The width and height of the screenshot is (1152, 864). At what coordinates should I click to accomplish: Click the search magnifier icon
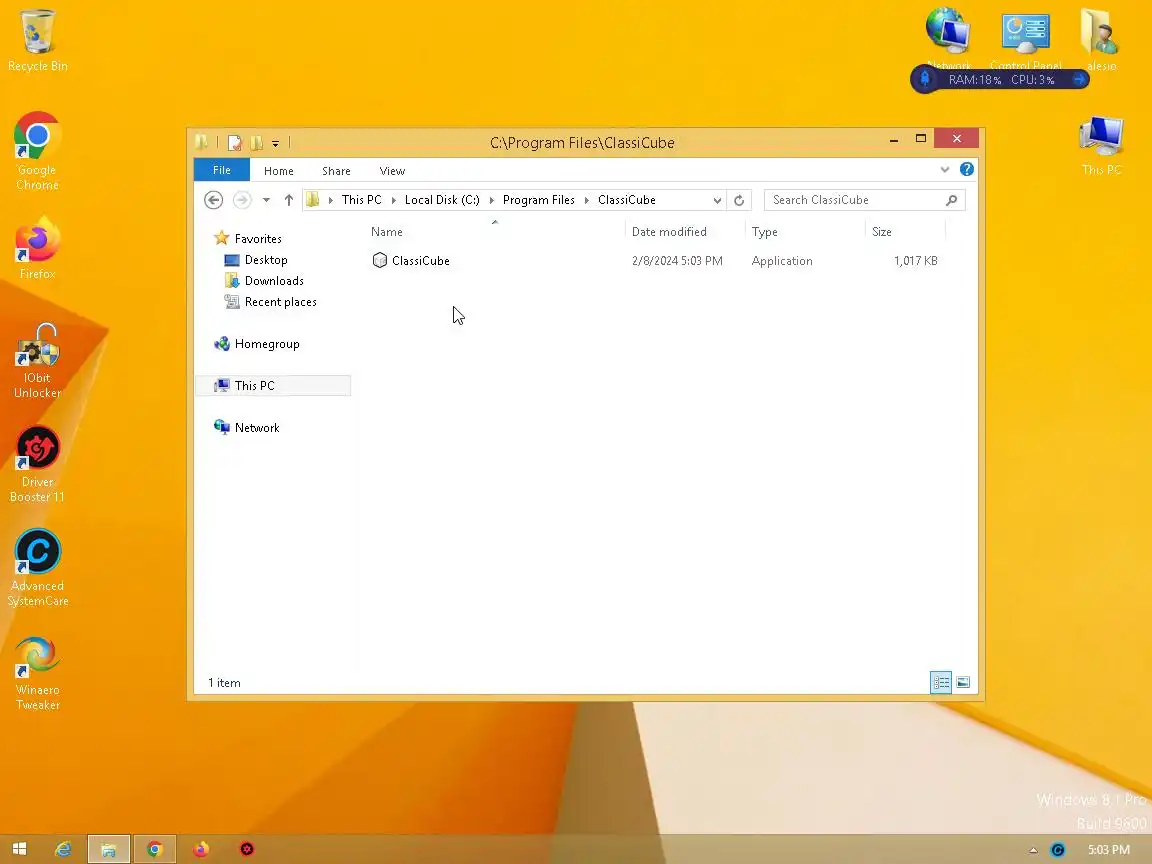951,200
